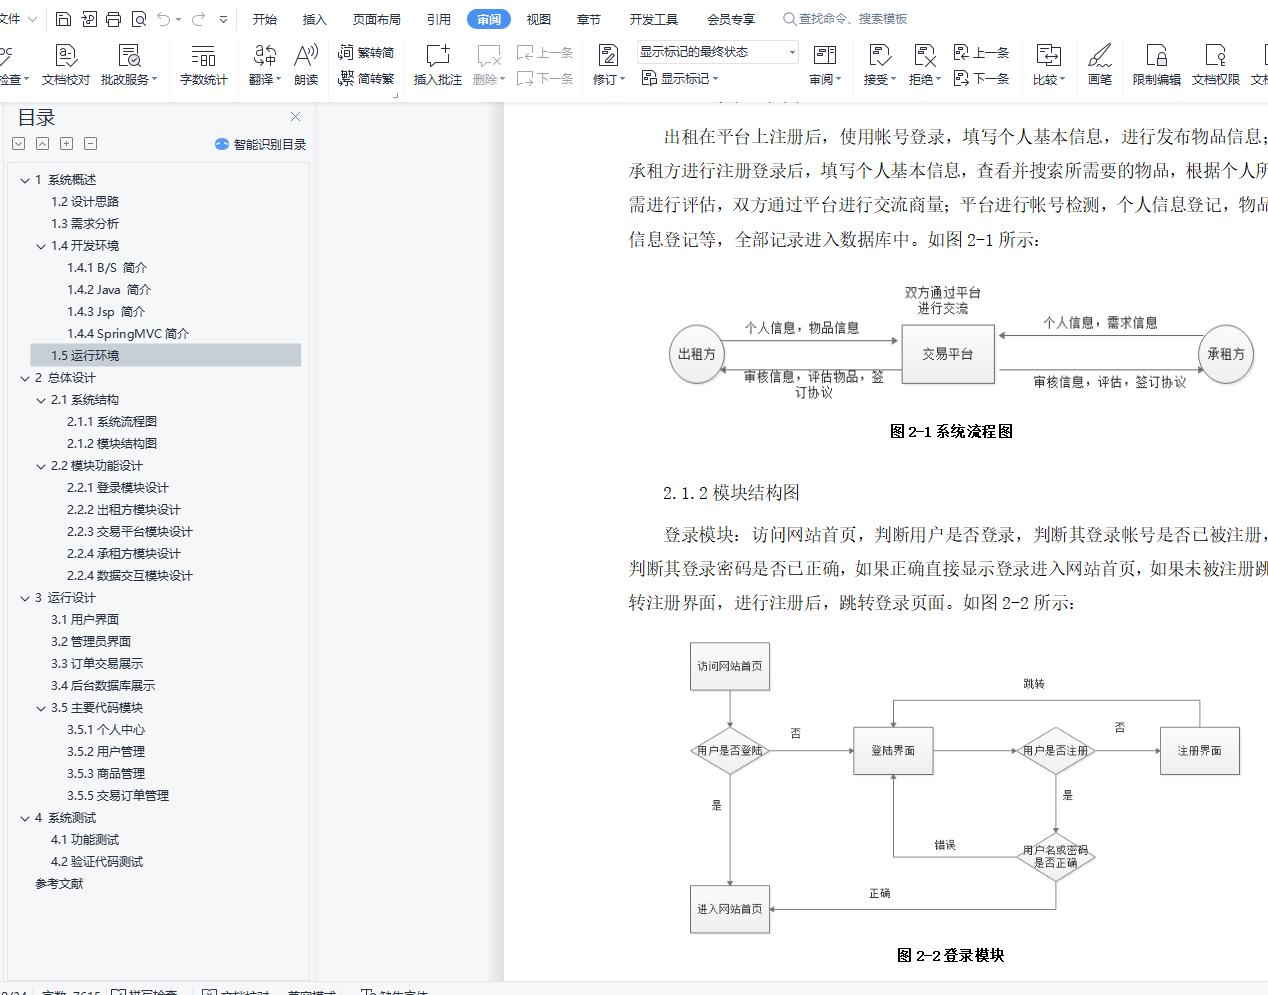Switch to the 页面布局 tab
Viewport: 1268px width, 995px height.
coord(377,19)
